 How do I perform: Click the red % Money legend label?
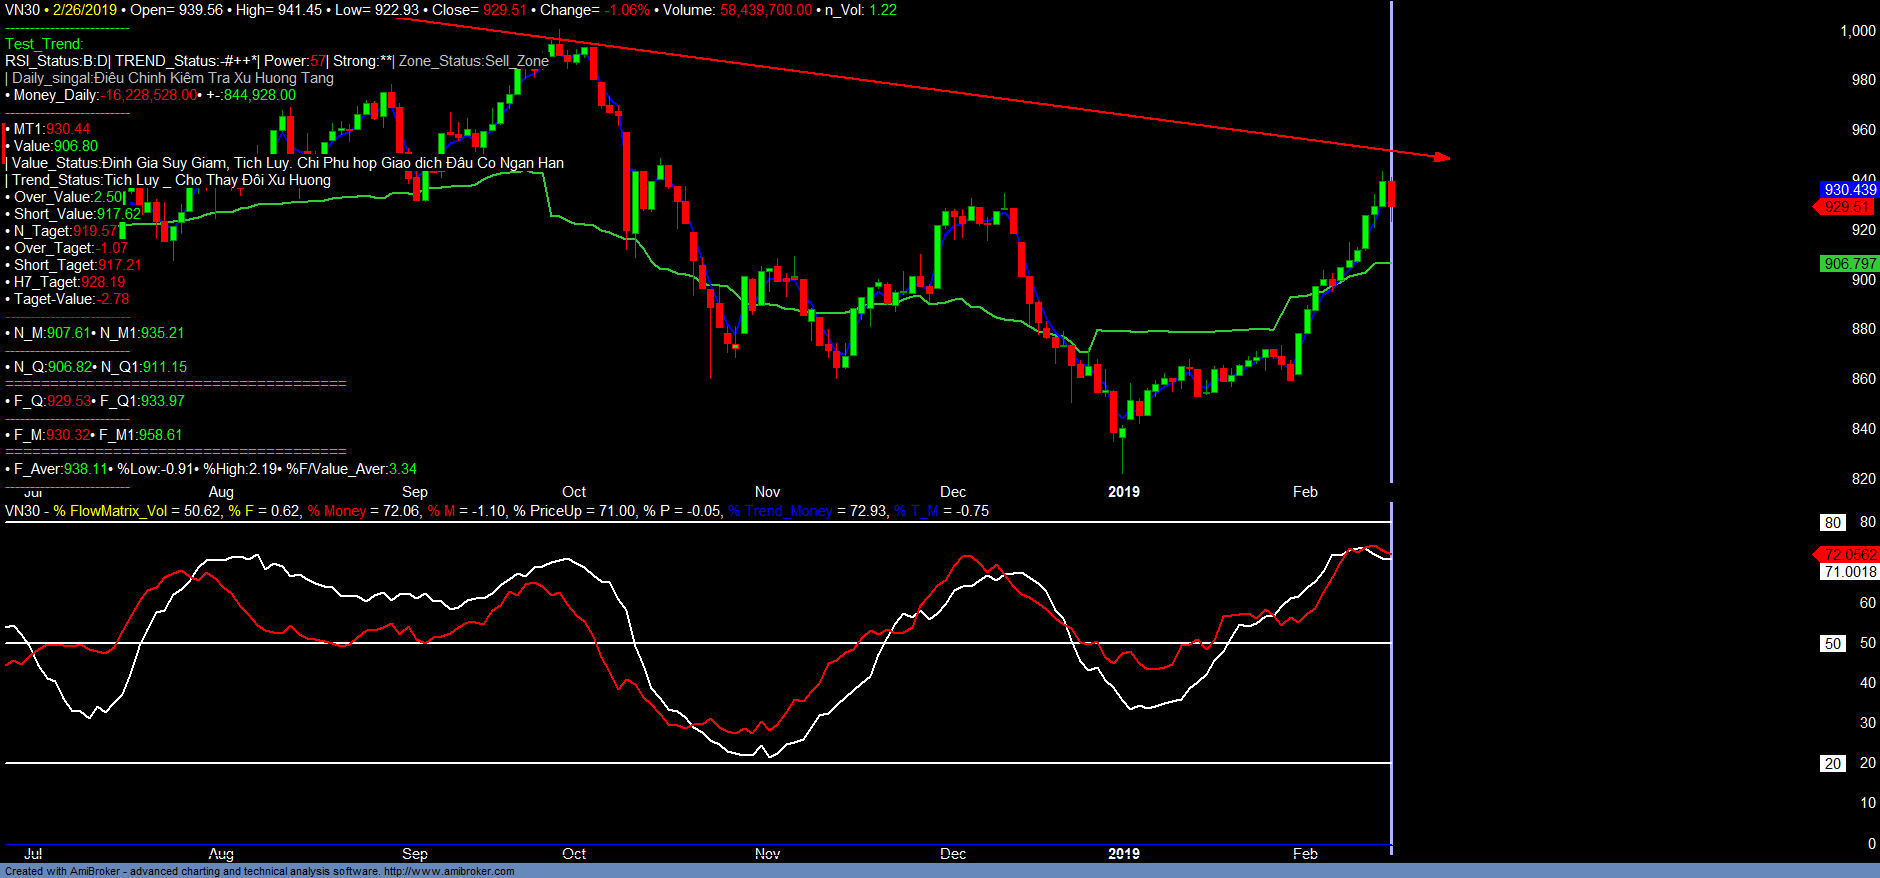pyautogui.click(x=337, y=511)
